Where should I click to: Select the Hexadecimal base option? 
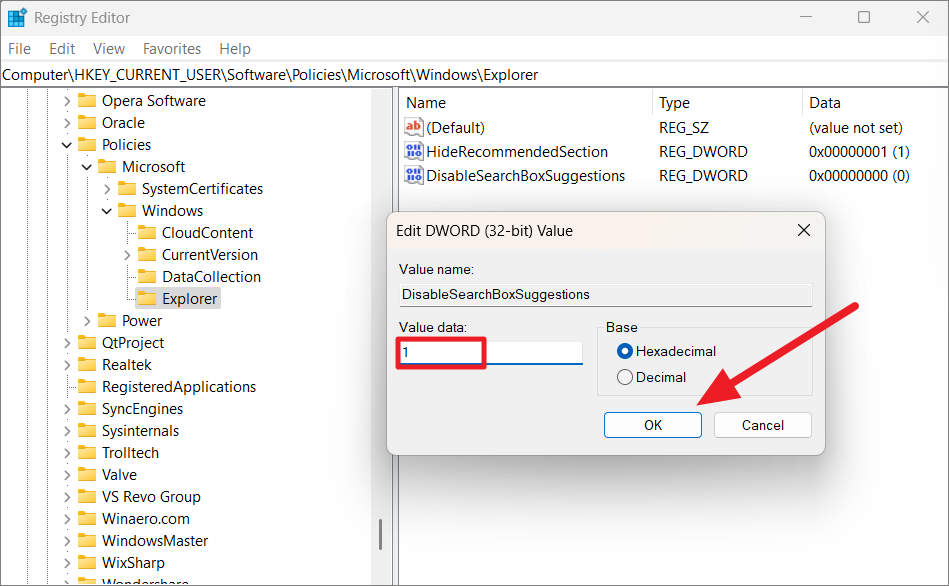click(x=625, y=351)
